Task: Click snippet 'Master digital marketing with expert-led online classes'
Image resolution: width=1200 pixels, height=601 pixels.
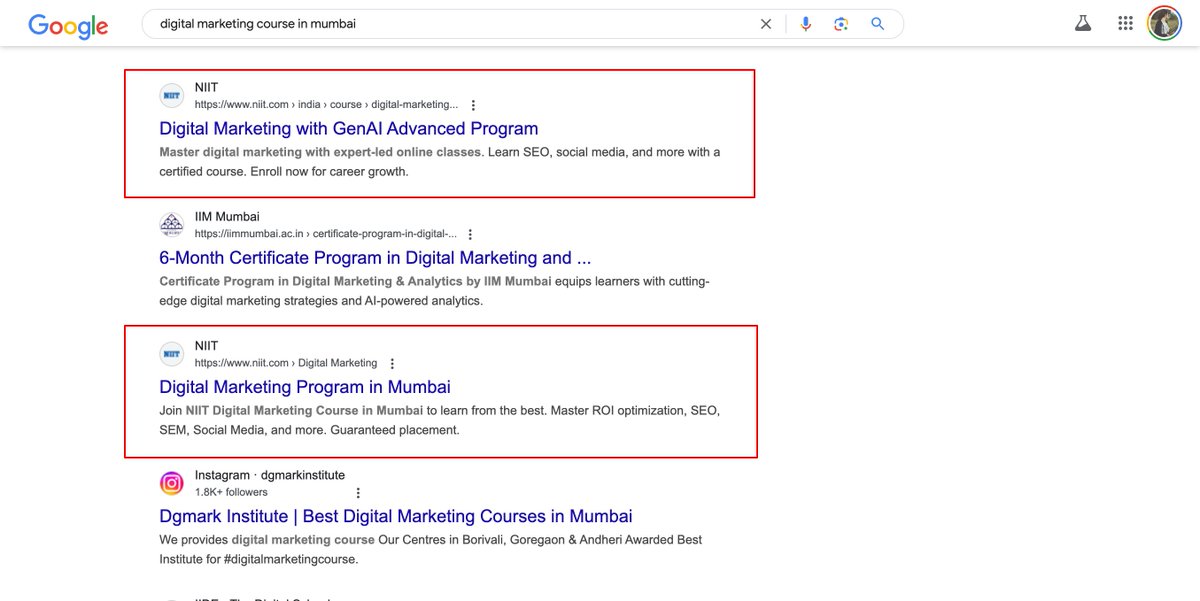Action: [x=320, y=152]
